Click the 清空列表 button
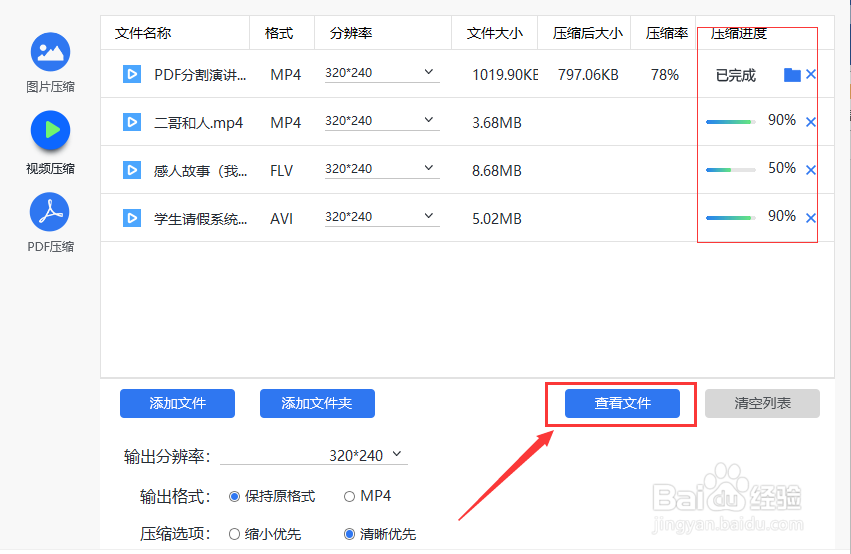Screen dimensions: 851x554 pos(762,403)
